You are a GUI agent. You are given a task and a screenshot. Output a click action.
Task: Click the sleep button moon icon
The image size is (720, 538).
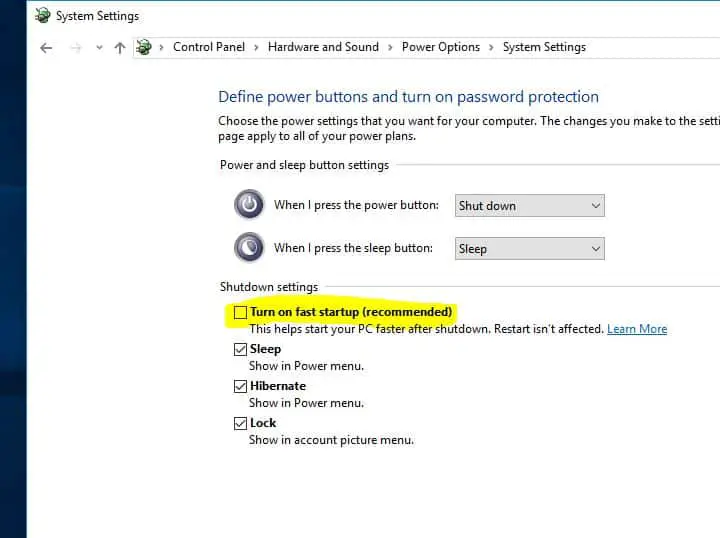click(249, 247)
